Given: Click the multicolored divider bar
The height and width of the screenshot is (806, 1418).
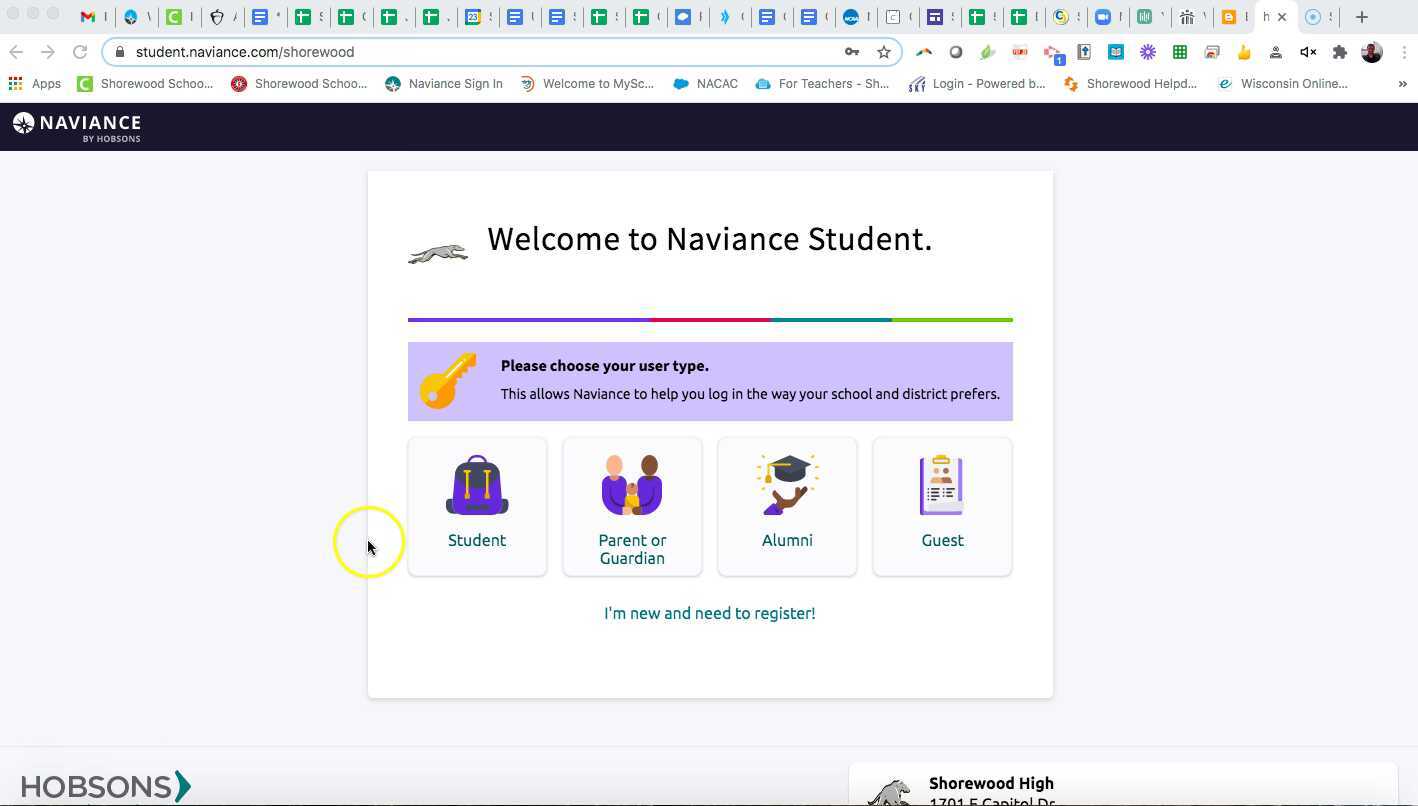Looking at the screenshot, I should click(x=709, y=320).
